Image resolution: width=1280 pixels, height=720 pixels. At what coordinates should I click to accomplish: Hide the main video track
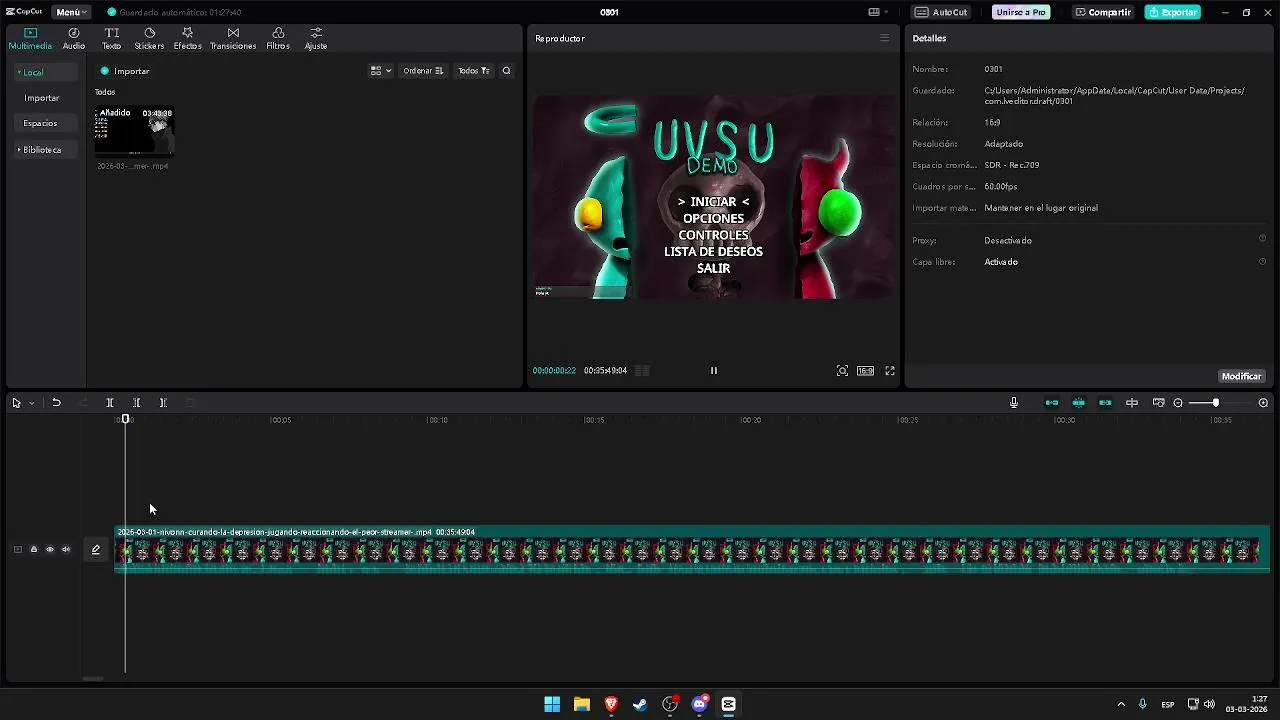coord(50,549)
